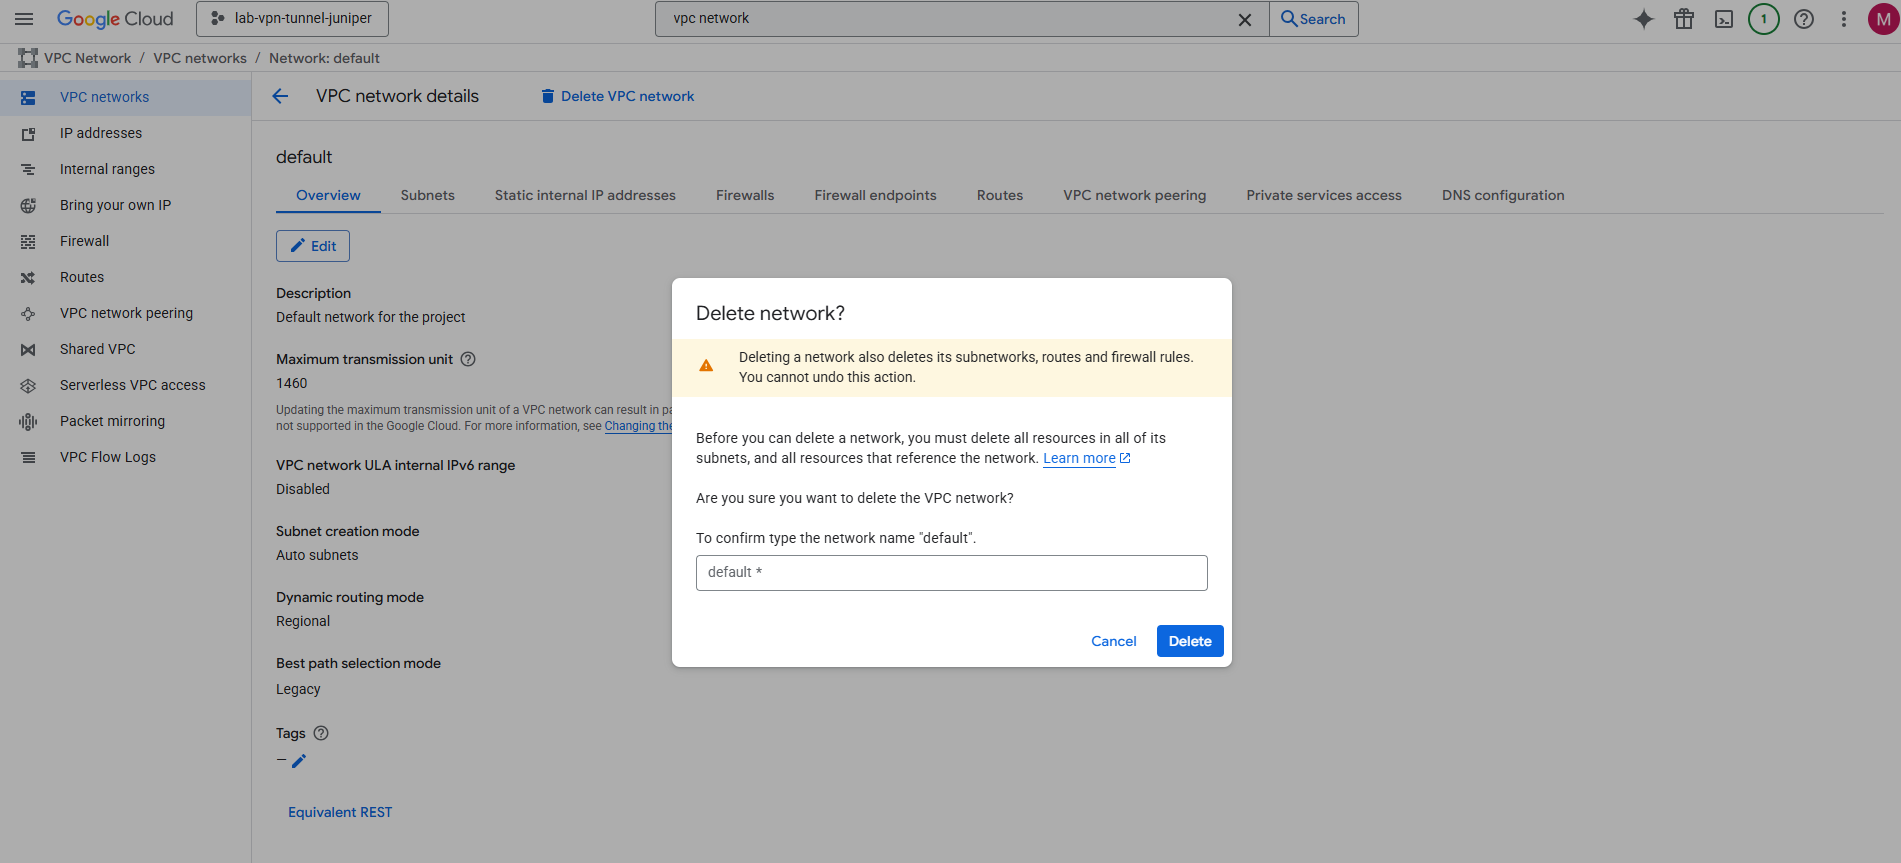Select Packet mirroring sidebar label
The width and height of the screenshot is (1901, 863).
[112, 421]
